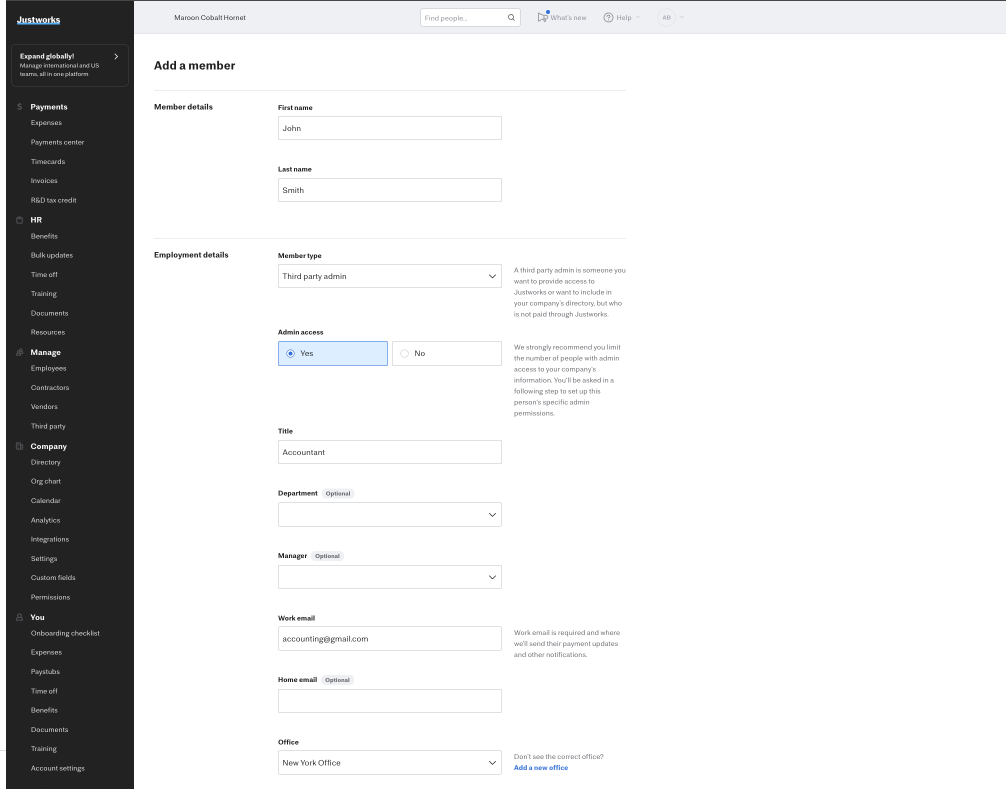Screen dimensions: 1006x789
Task: Click the Add a new office link
Action: click(x=541, y=767)
